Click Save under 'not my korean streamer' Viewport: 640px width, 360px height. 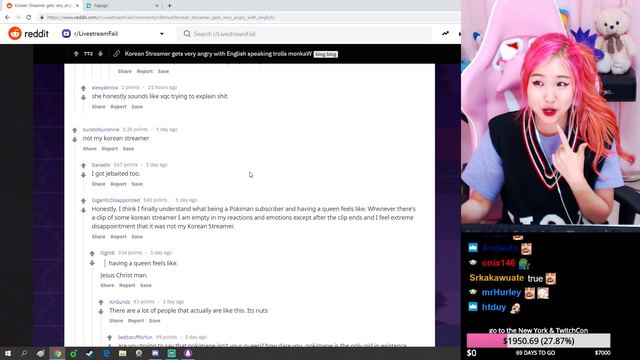tap(129, 149)
